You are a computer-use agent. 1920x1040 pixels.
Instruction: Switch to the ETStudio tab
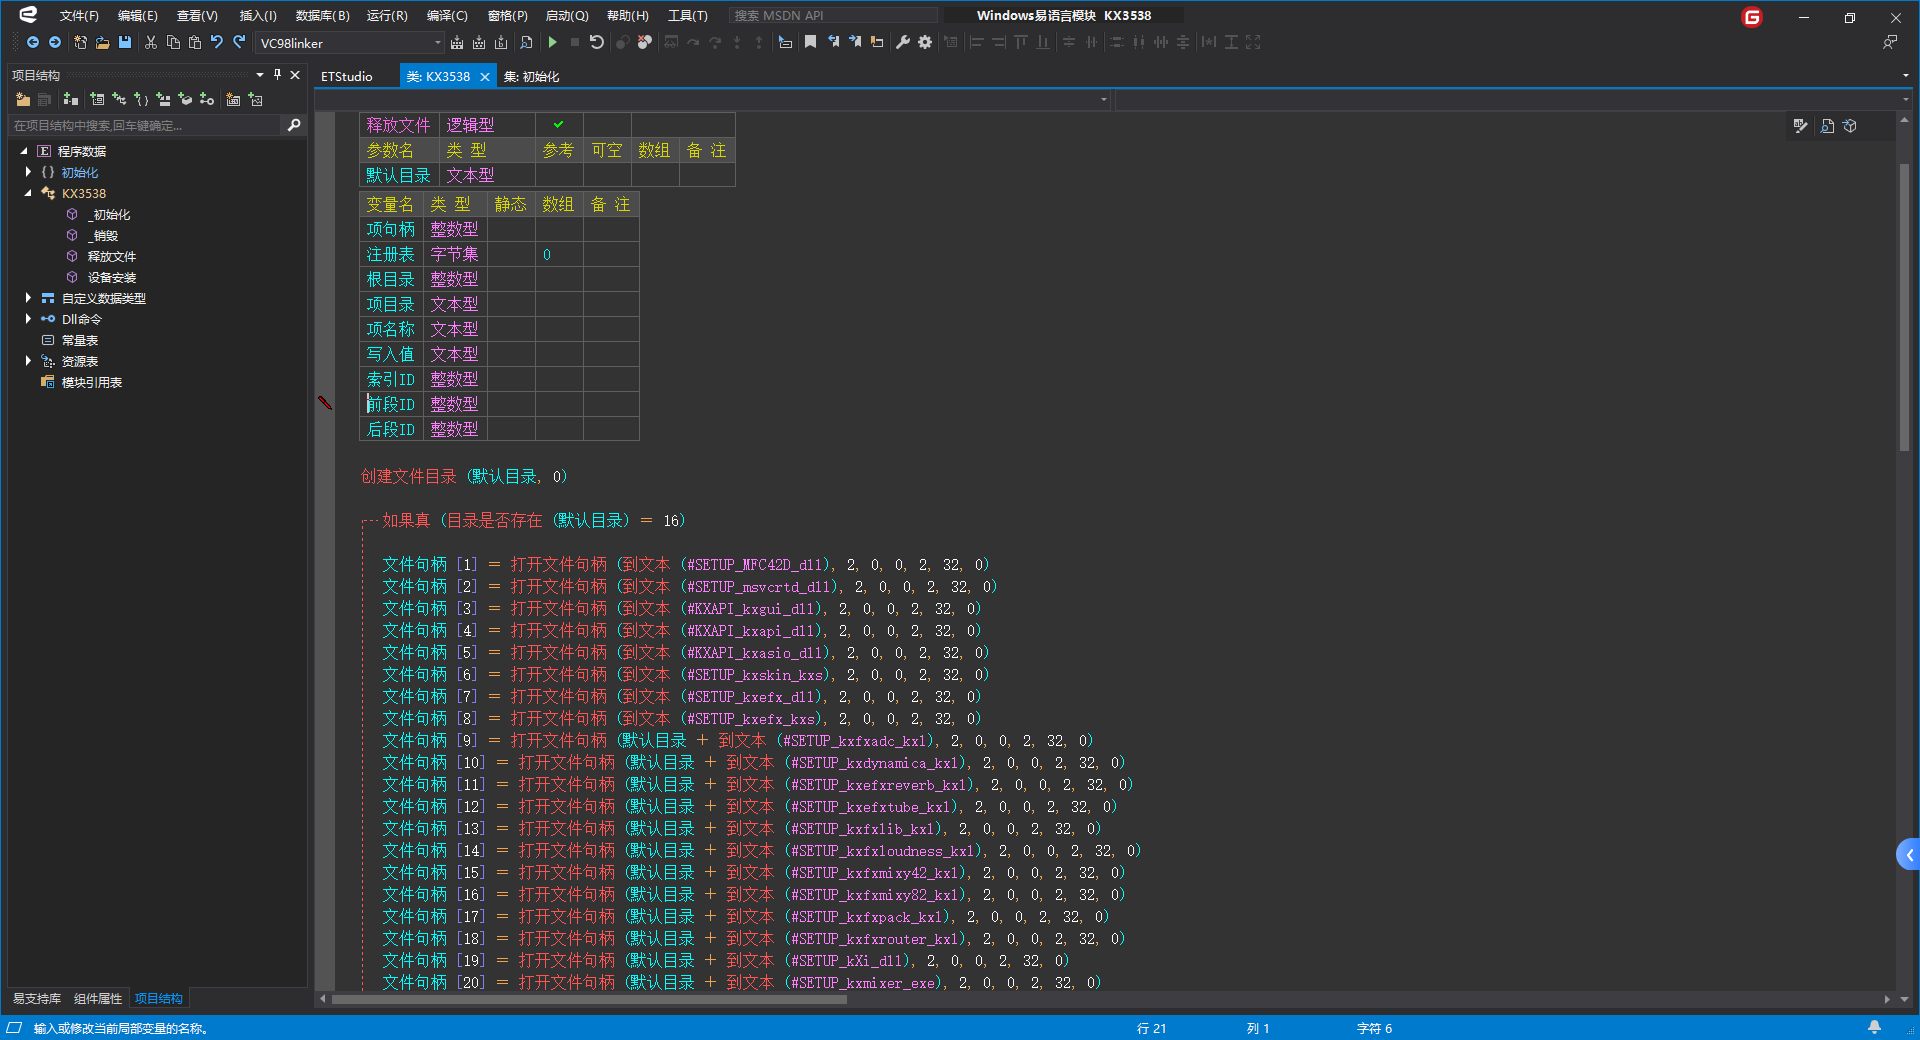pos(347,76)
